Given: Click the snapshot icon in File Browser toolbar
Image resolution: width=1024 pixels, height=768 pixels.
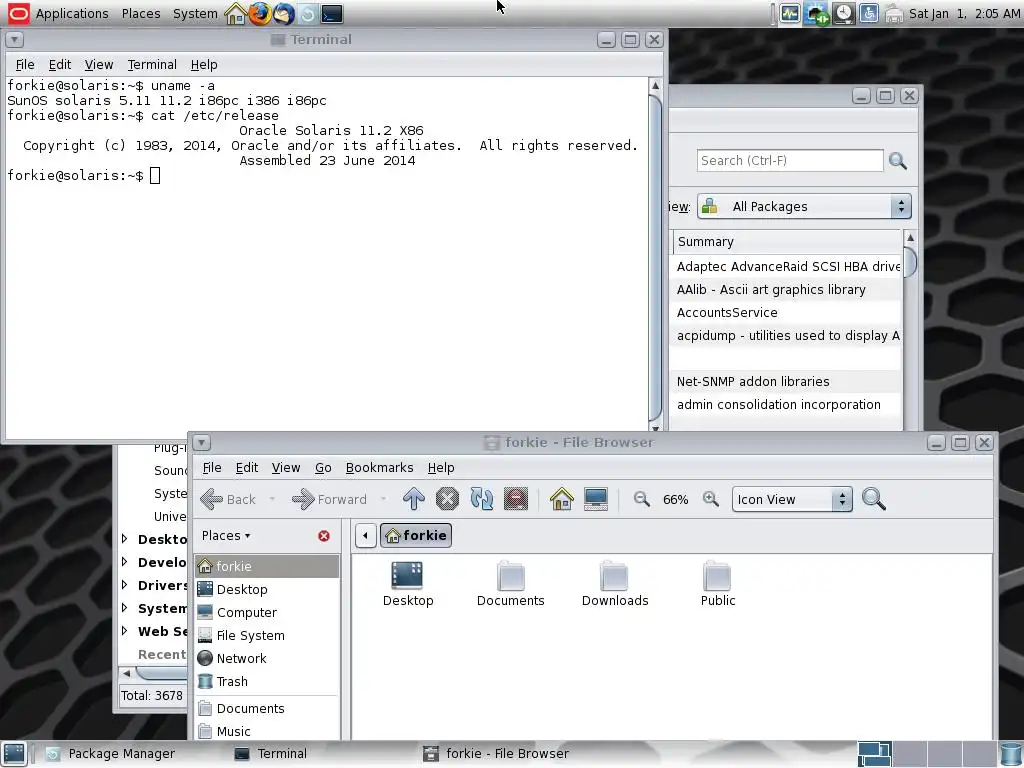Looking at the screenshot, I should [516, 499].
